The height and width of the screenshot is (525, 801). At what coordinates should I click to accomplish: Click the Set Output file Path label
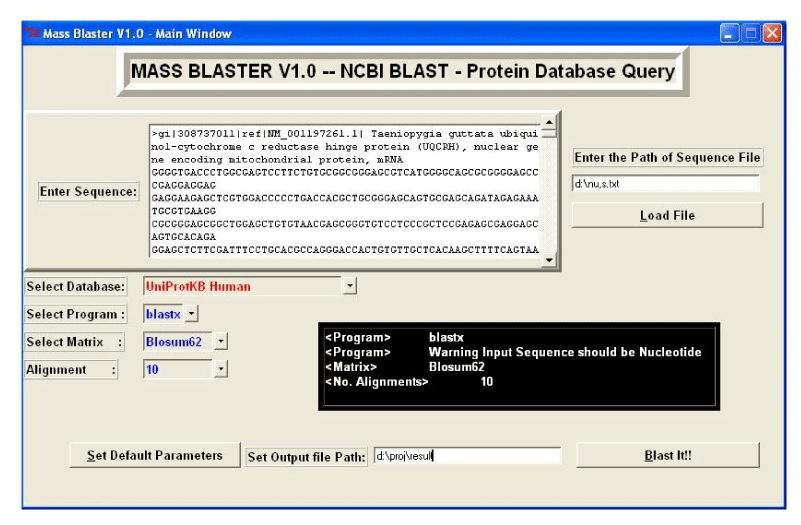[306, 457]
